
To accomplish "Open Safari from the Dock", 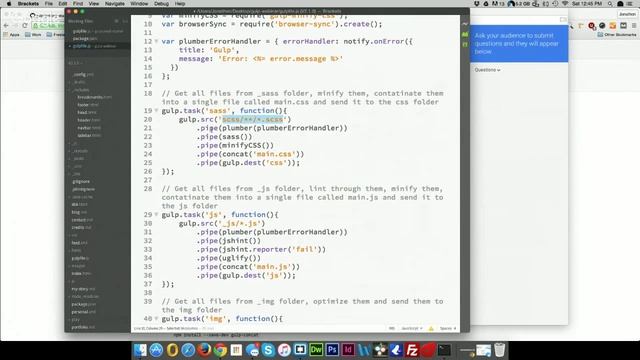I will pos(188,350).
